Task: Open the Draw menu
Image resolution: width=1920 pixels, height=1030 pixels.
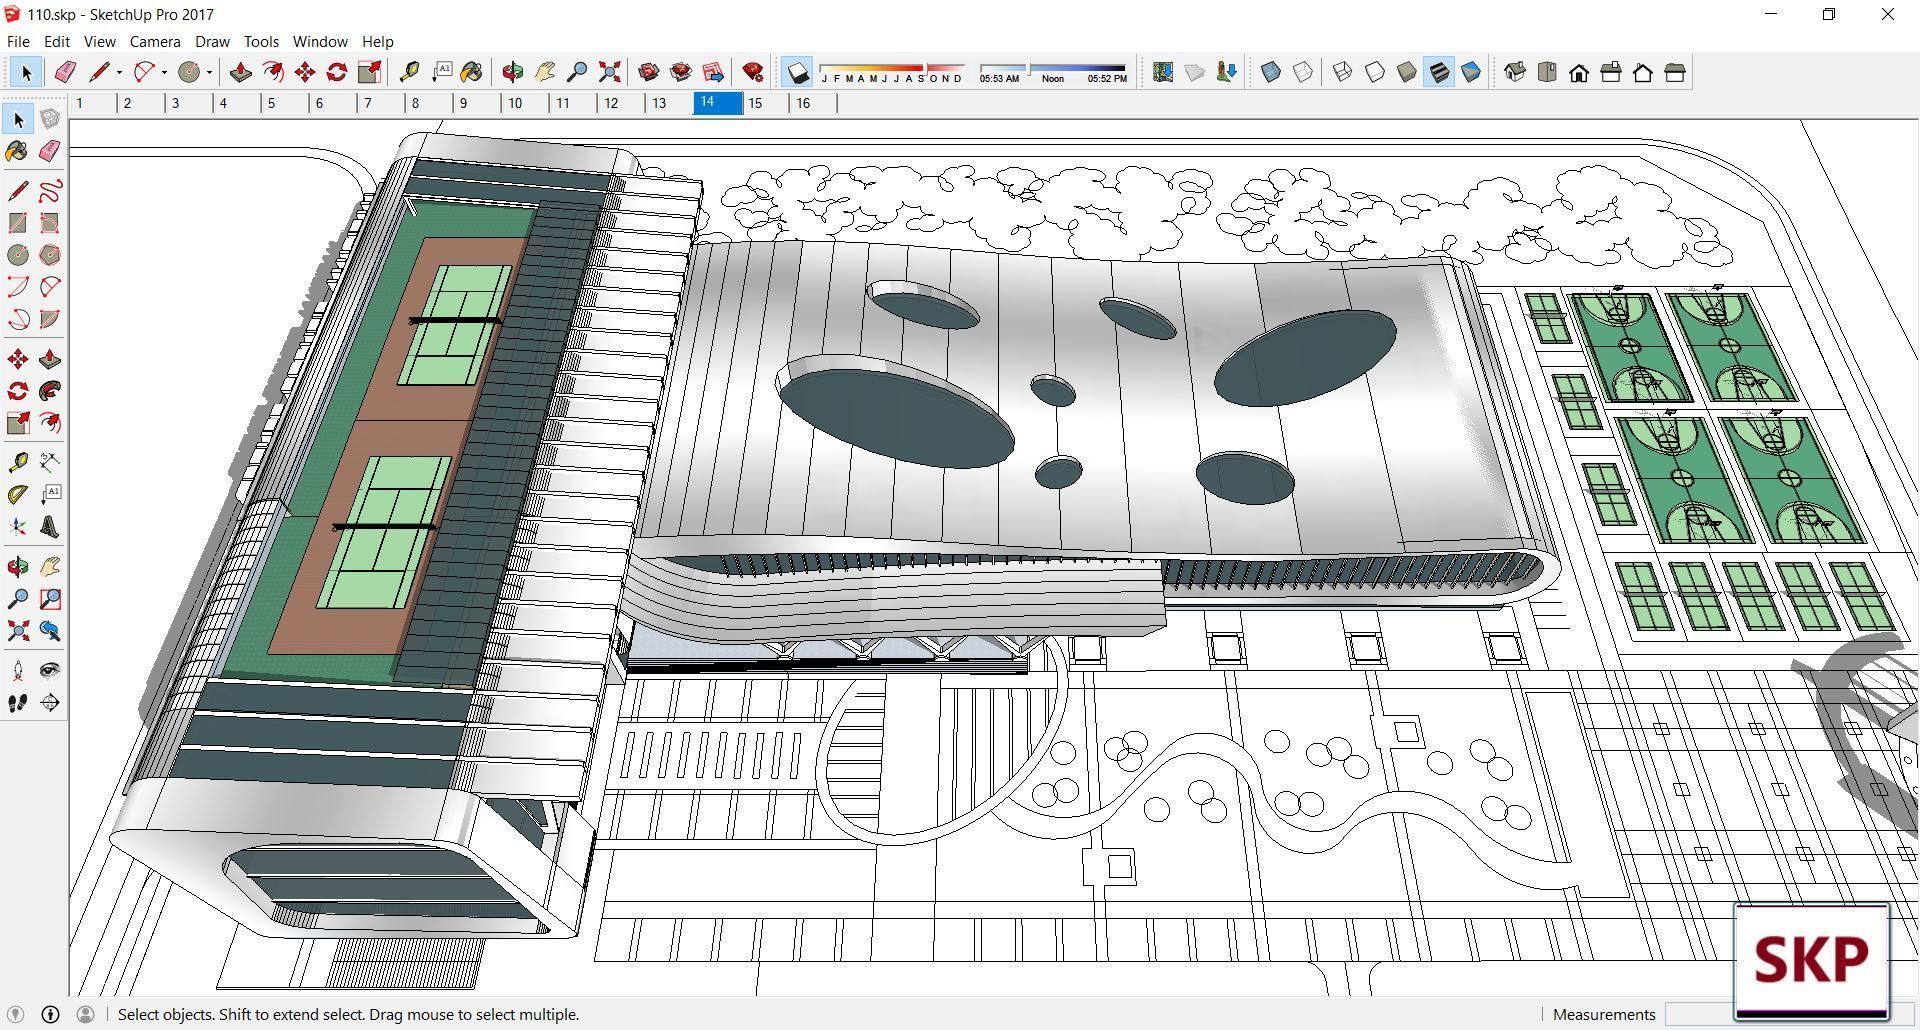Action: tap(212, 41)
